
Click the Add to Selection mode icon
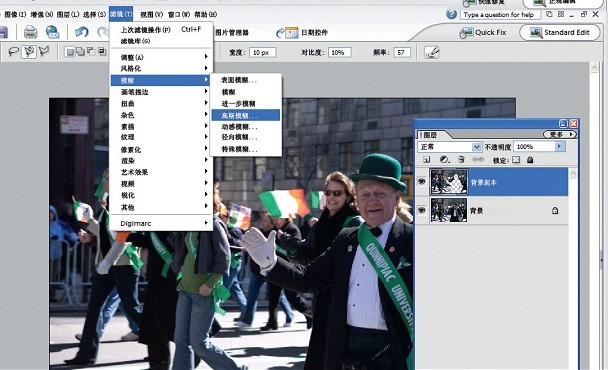[x=81, y=52]
